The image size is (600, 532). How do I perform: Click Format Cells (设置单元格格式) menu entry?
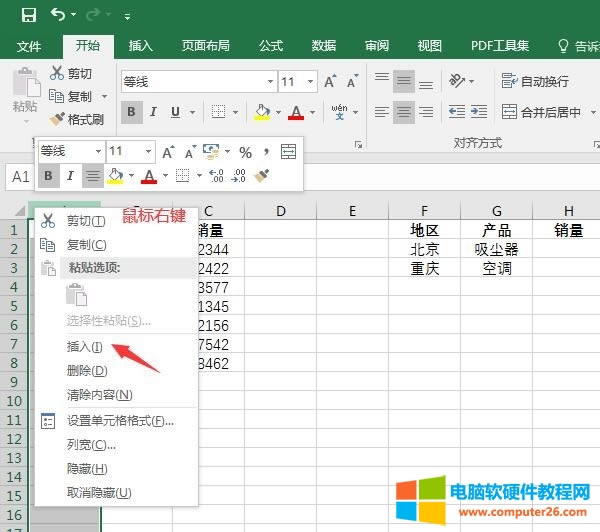click(x=119, y=421)
